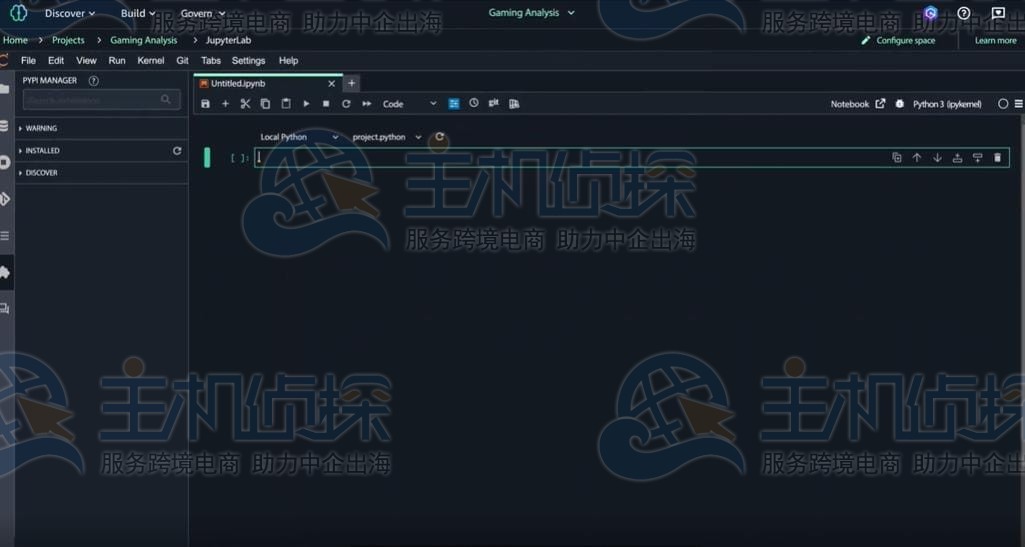Select the Untitled.ipynb tab

[x=268, y=84]
